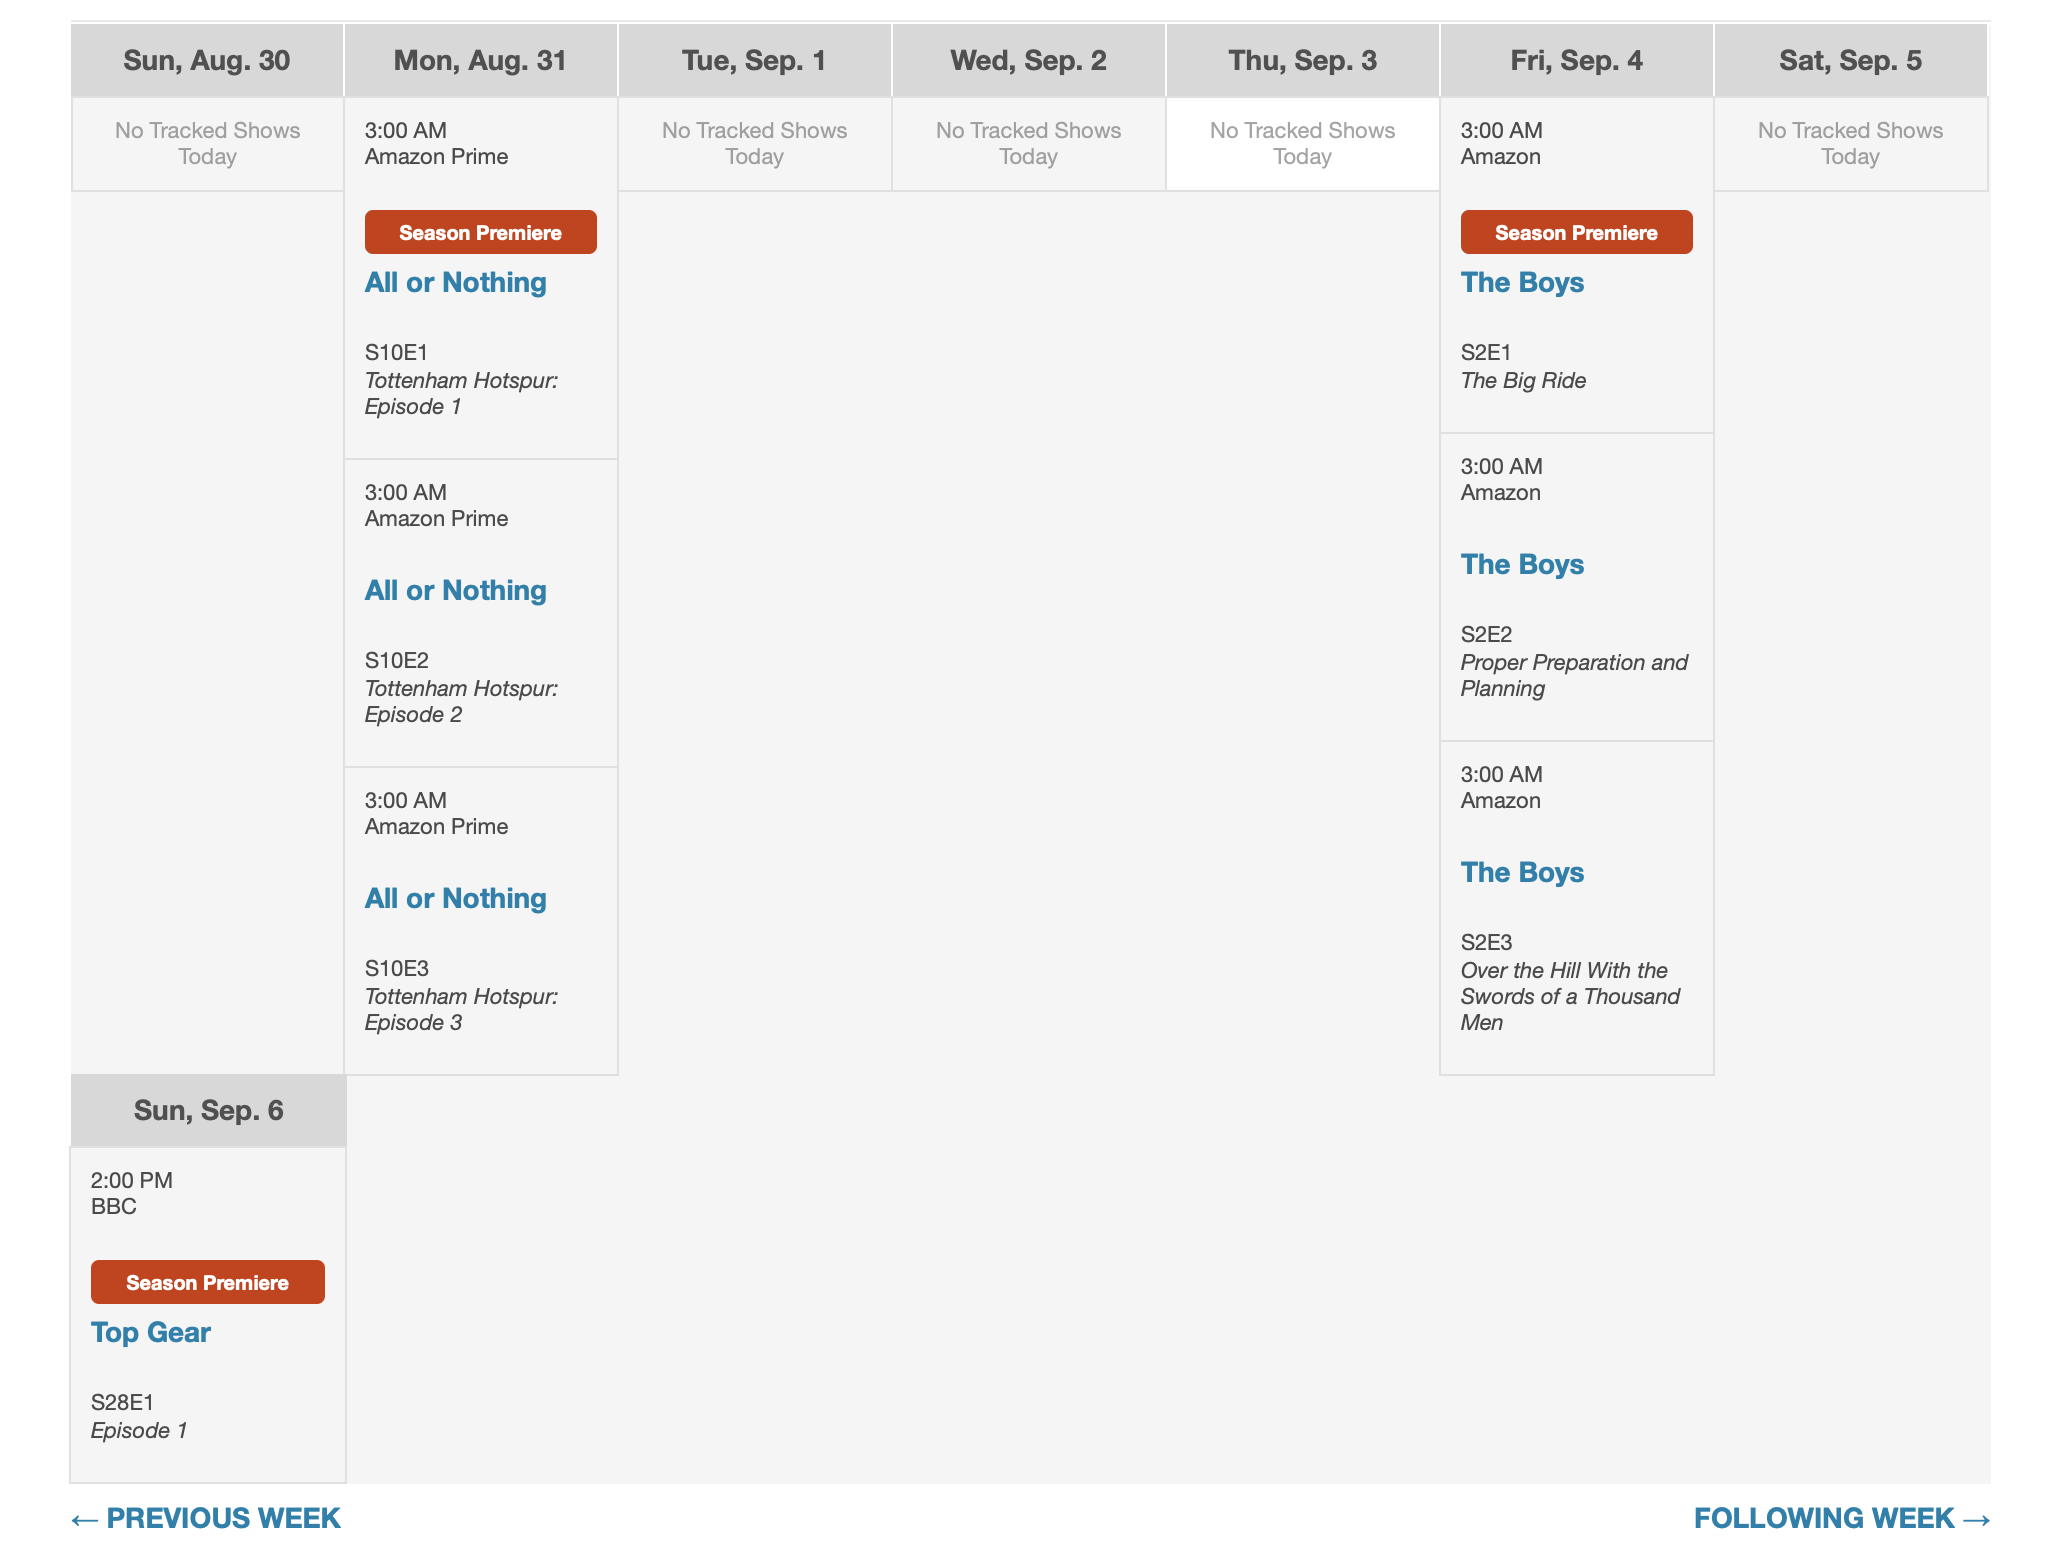Click the Sat, Sep. 5 column header
Viewport: 2071px width, 1557px height.
[1850, 61]
